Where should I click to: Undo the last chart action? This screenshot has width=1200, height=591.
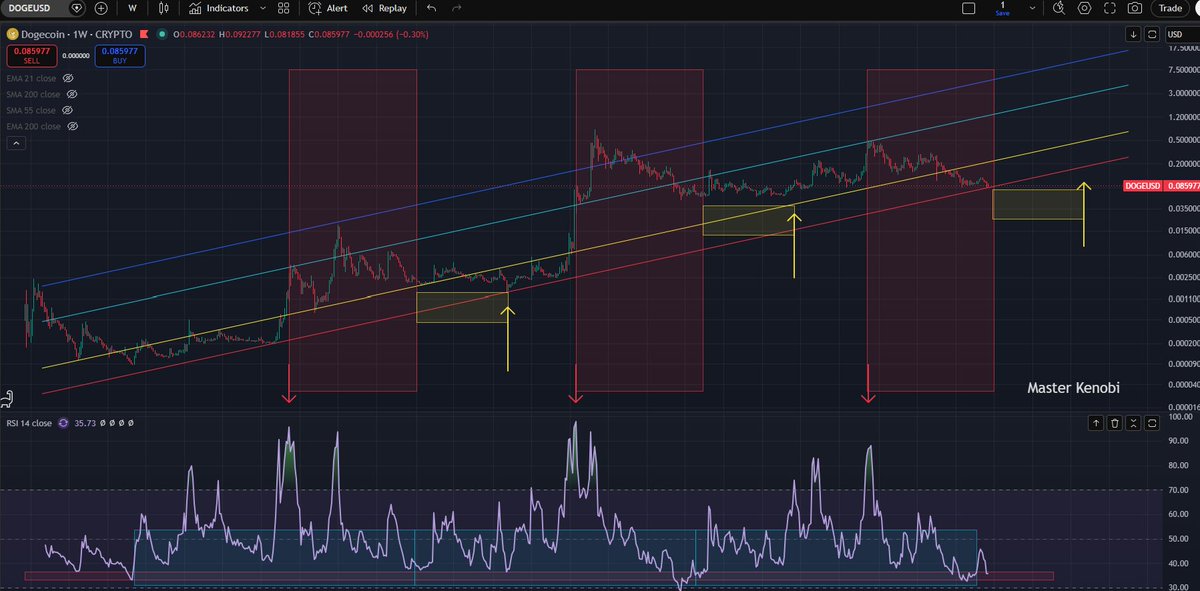[432, 8]
